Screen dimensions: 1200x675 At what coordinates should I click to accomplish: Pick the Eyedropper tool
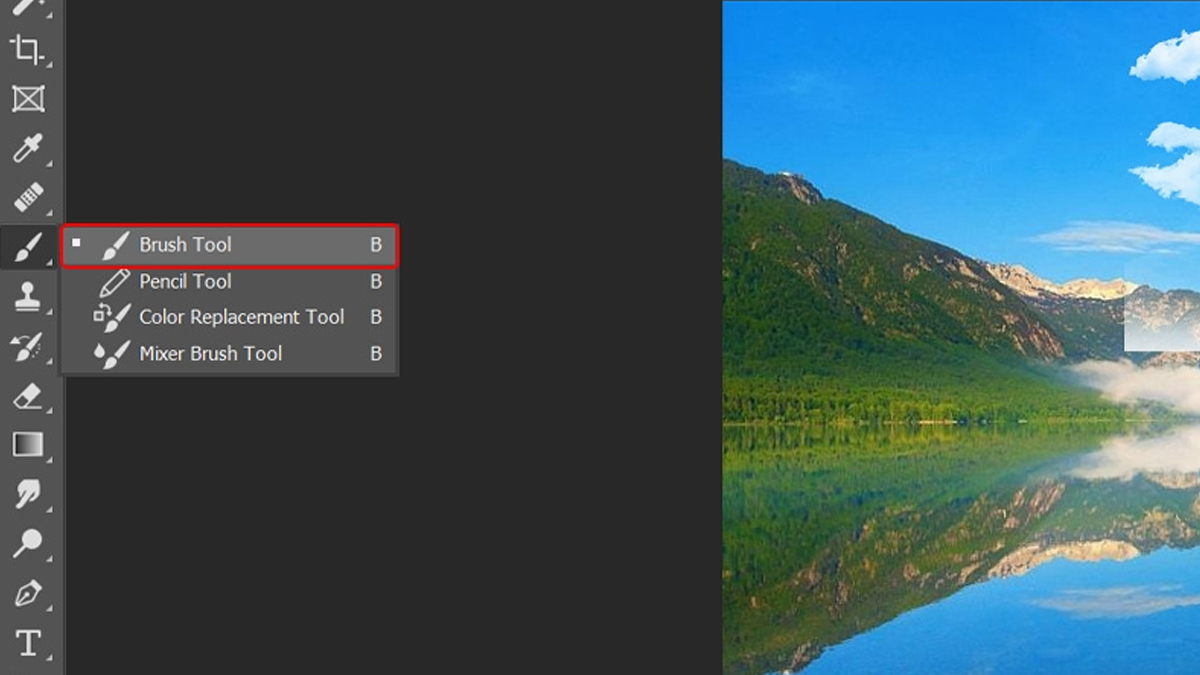27,148
